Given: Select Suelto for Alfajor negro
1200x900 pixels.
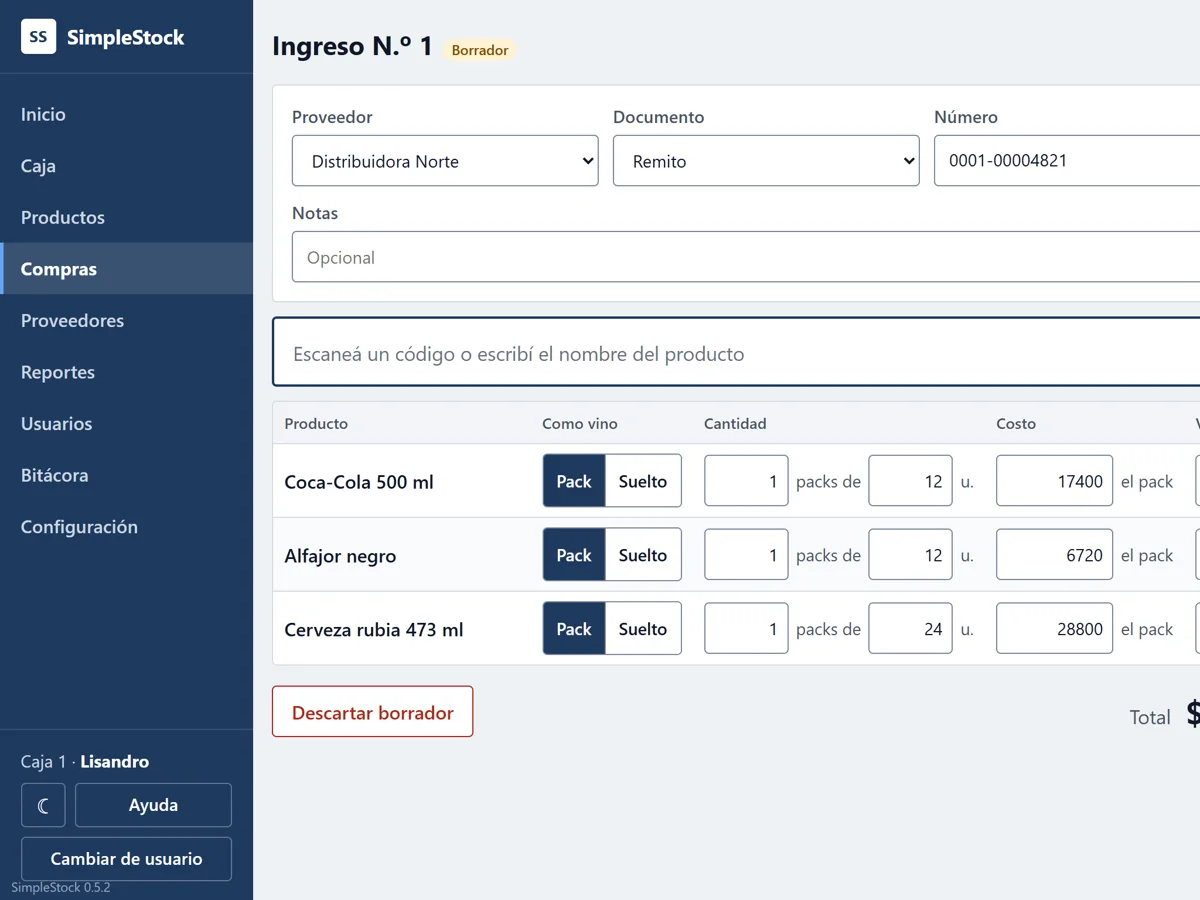Looking at the screenshot, I should click(x=643, y=555).
